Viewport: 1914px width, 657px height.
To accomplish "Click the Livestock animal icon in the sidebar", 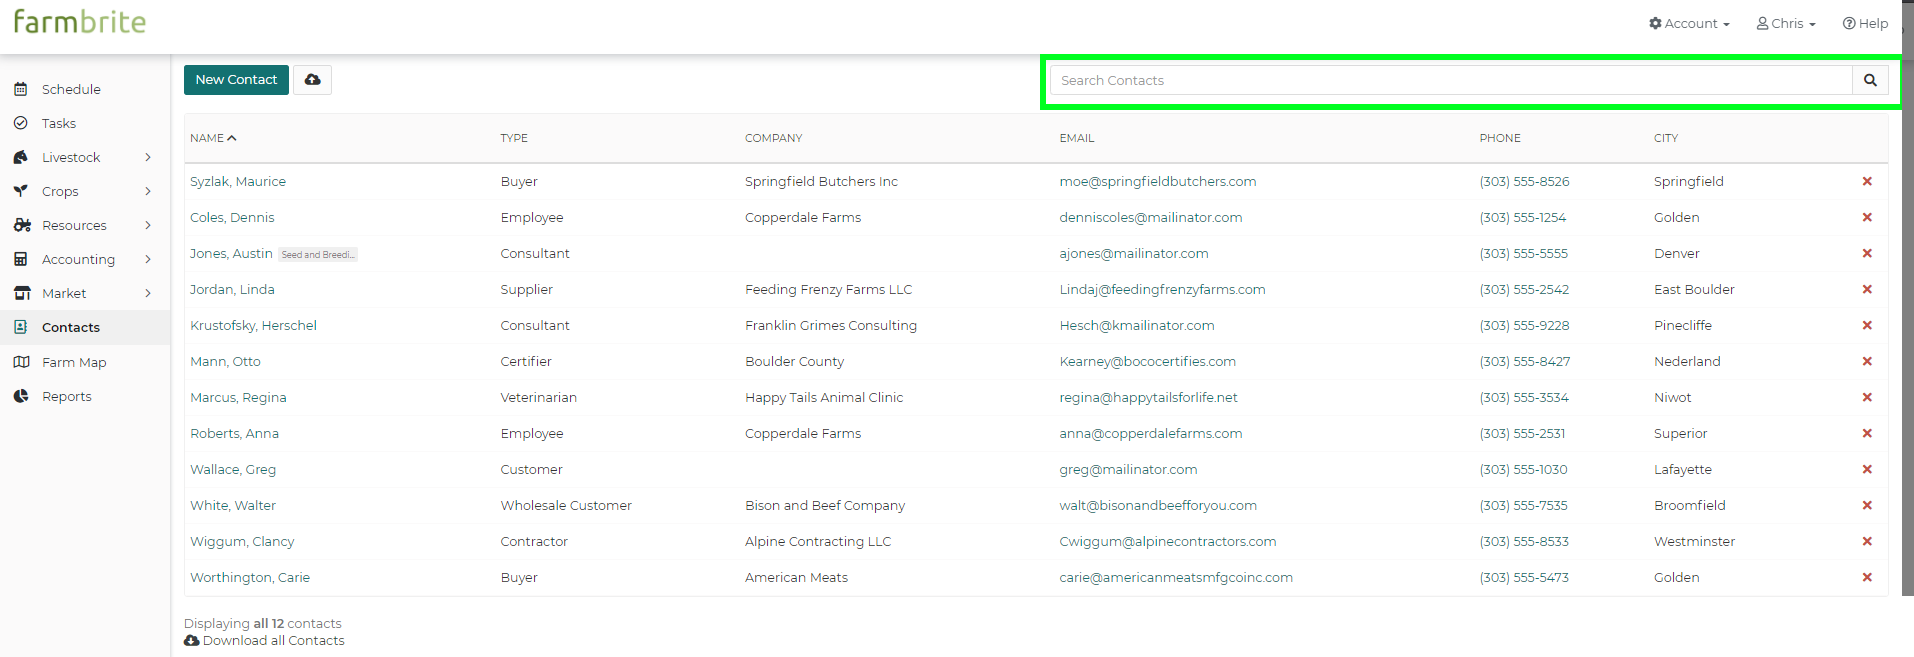I will [x=21, y=157].
